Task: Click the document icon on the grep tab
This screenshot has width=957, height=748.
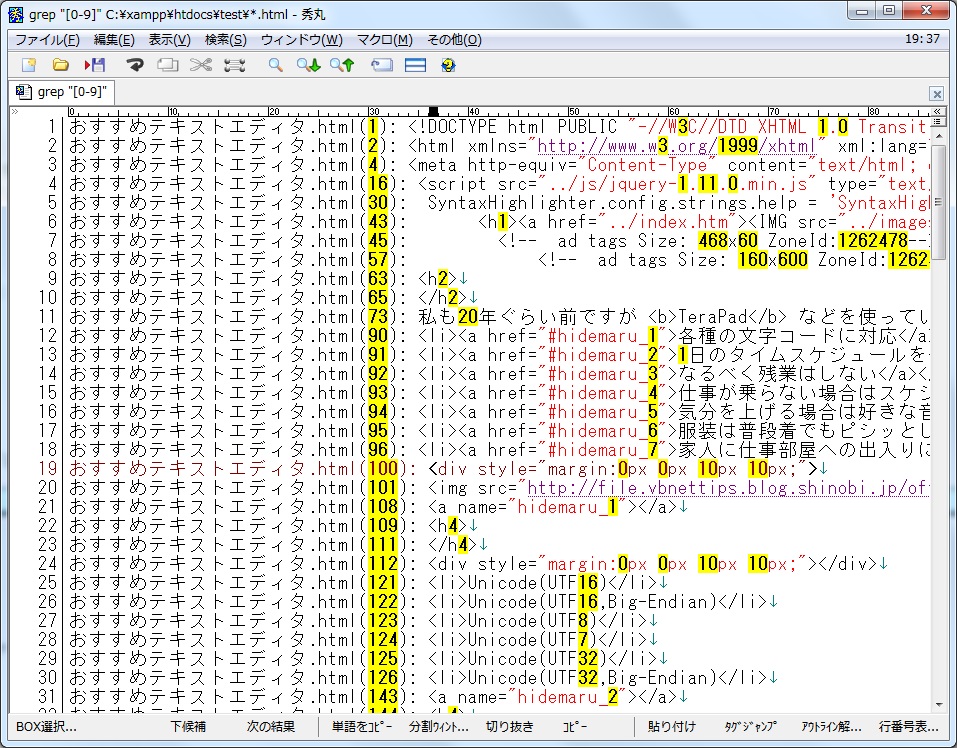Action: [x=23, y=92]
